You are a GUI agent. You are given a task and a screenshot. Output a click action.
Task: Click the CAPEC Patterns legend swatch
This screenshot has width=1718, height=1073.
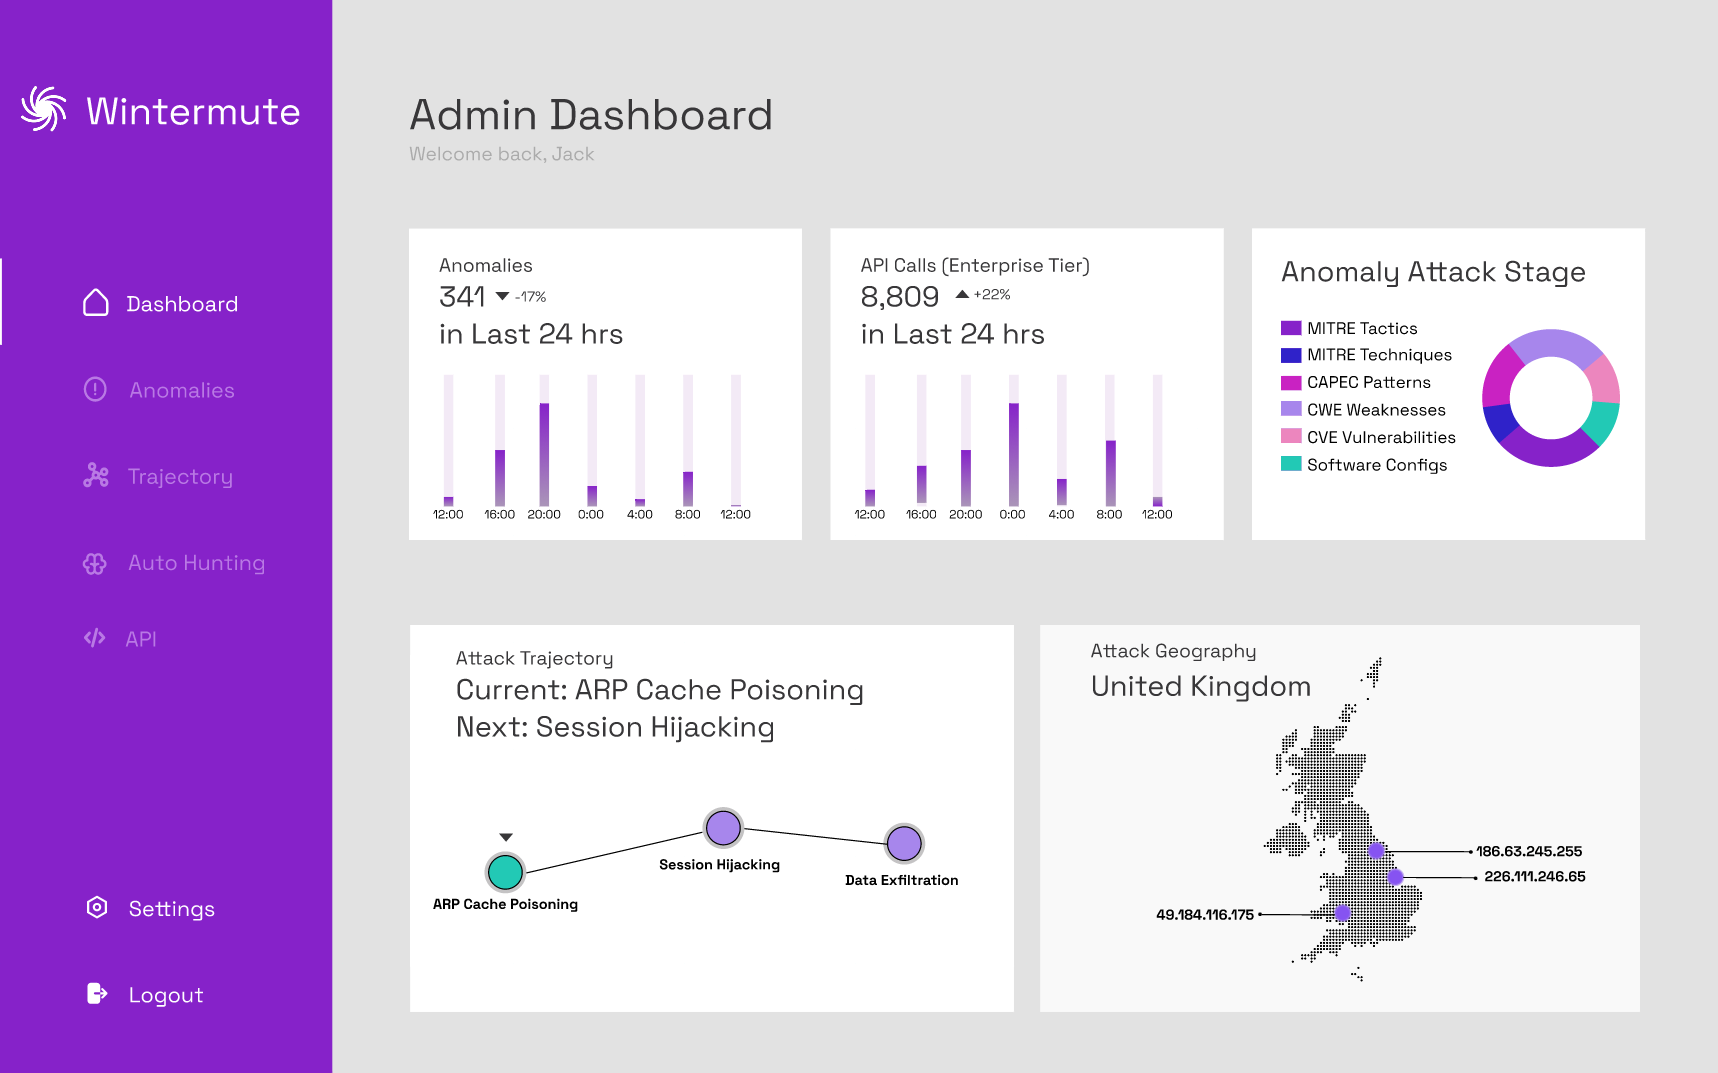pyautogui.click(x=1291, y=382)
